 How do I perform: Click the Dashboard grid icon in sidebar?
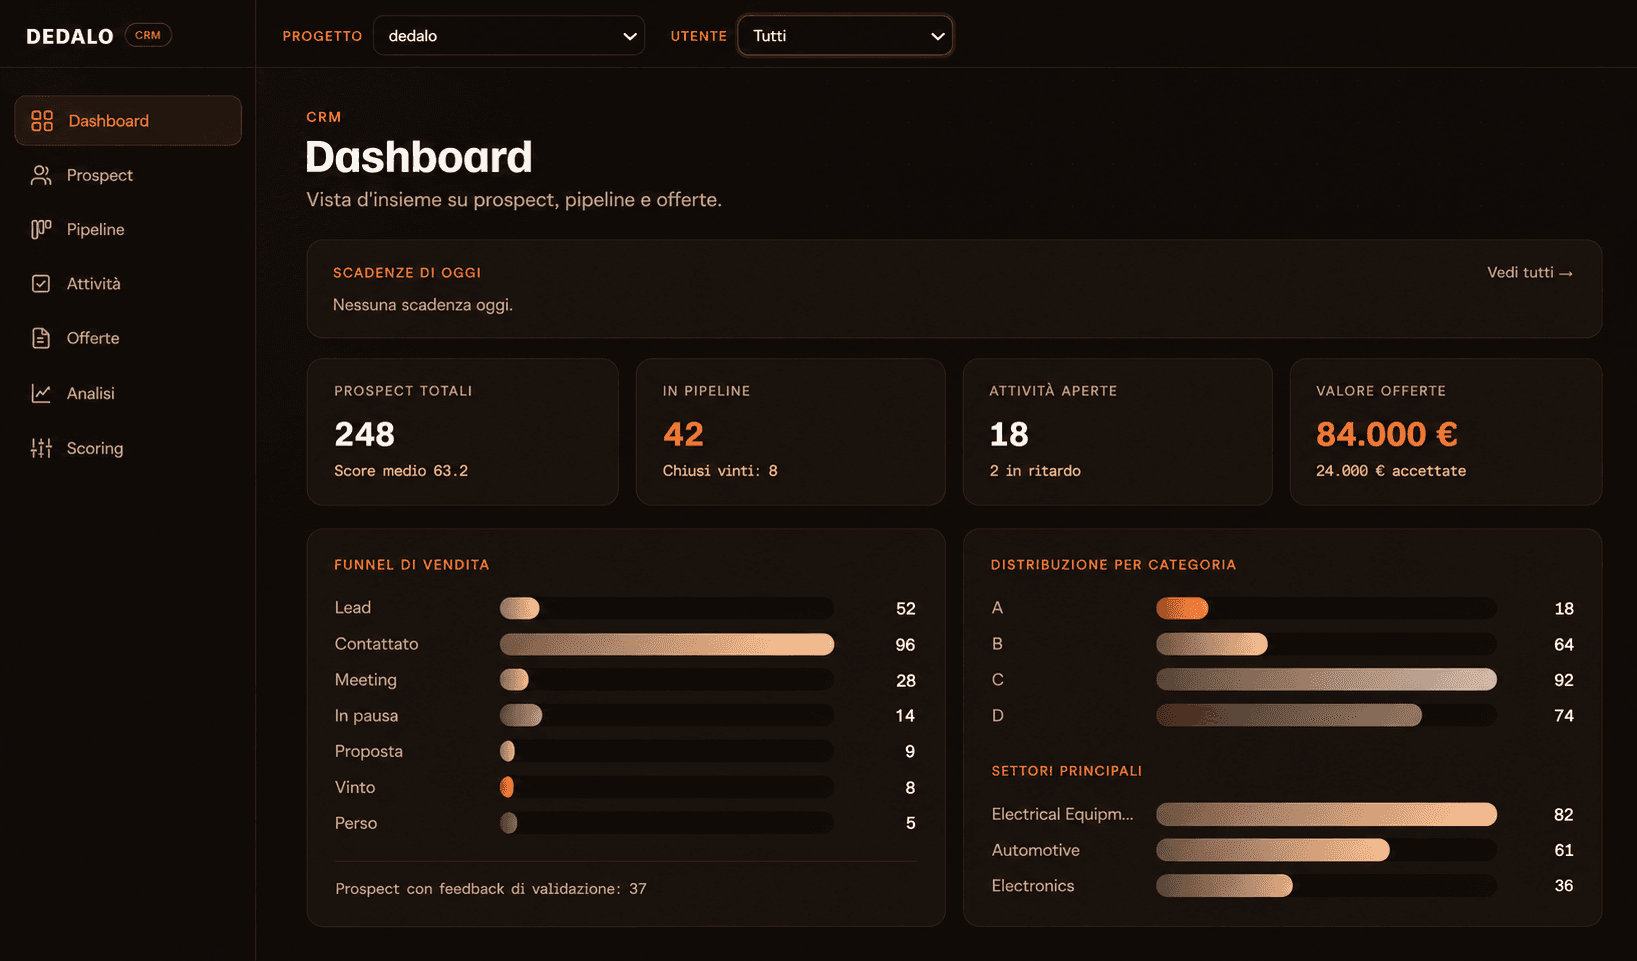click(42, 121)
